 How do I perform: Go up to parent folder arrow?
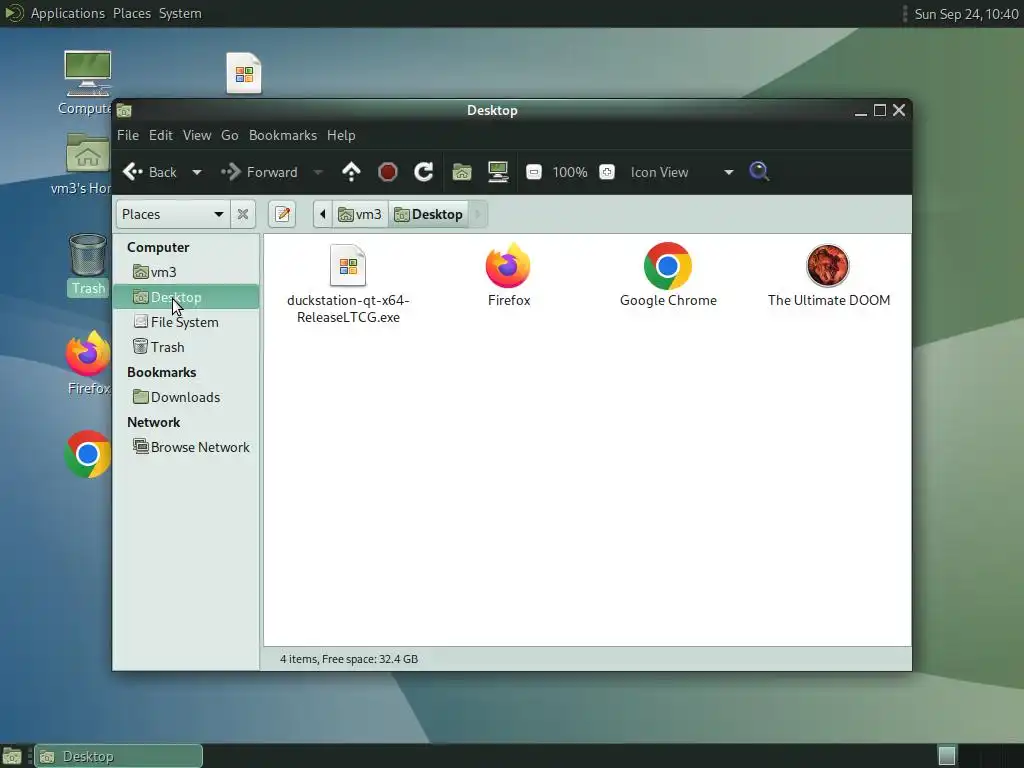point(351,172)
